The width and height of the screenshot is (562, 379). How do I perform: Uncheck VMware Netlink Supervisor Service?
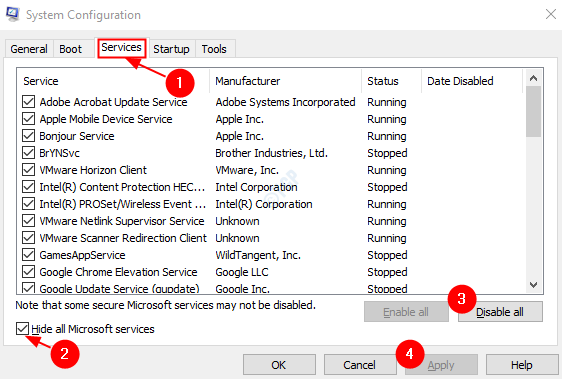(28, 221)
